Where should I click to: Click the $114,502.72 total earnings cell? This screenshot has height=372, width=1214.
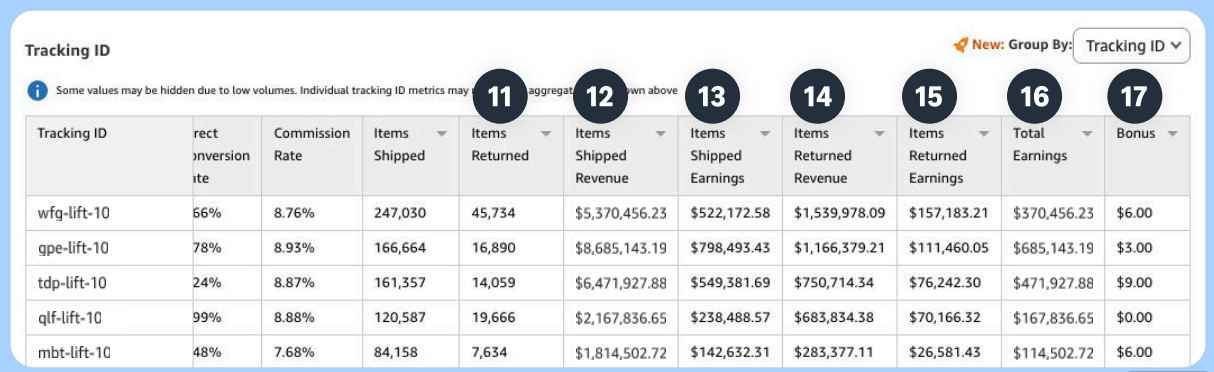[1053, 352]
